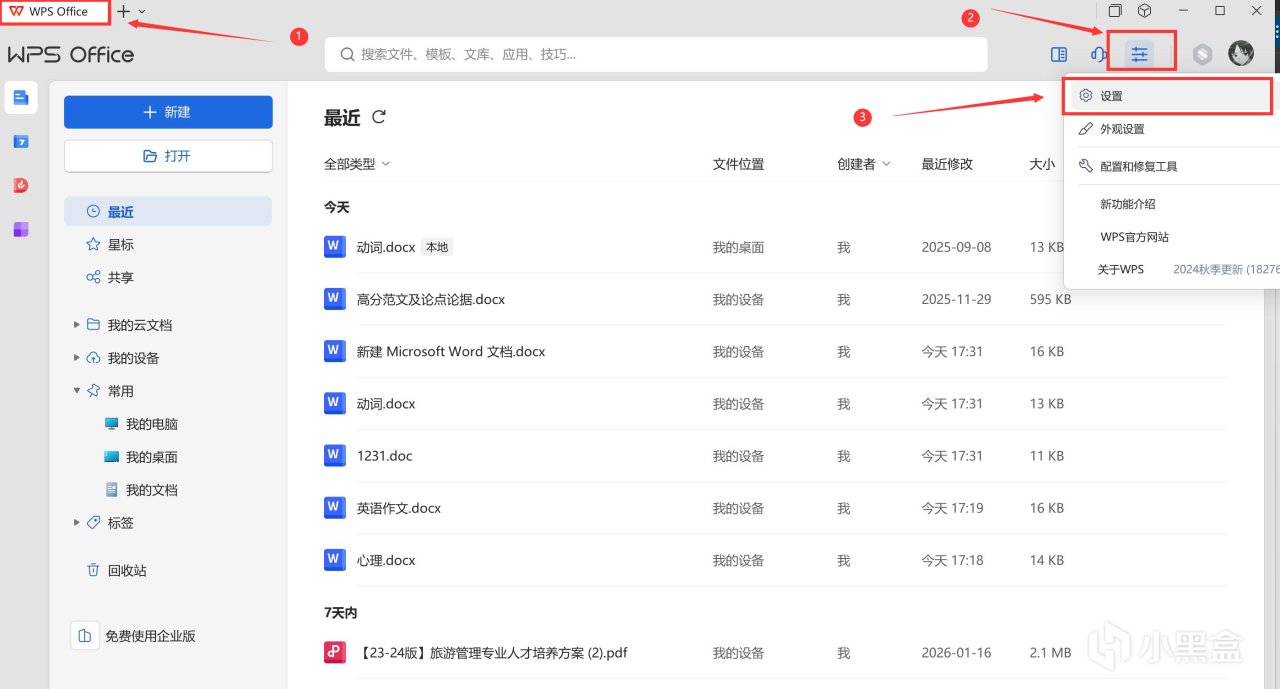Click the stacked windows icon in title bar
Image resolution: width=1280 pixels, height=689 pixels.
click(x=1115, y=11)
